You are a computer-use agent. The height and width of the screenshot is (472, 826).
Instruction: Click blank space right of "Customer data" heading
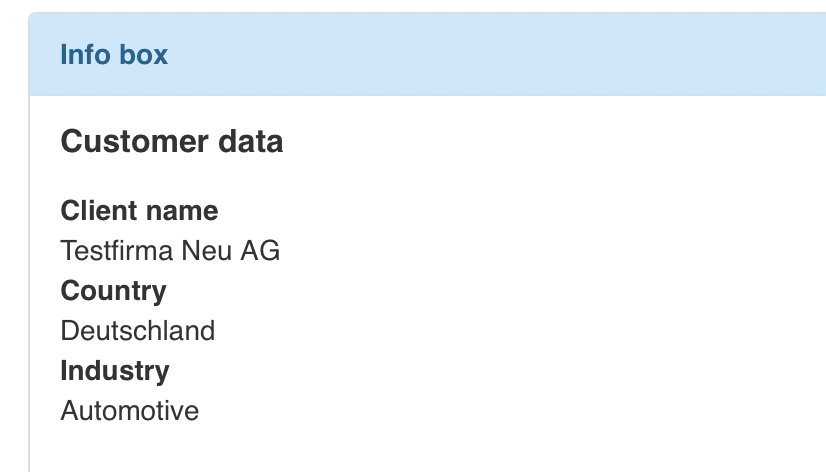[x=550, y=142]
